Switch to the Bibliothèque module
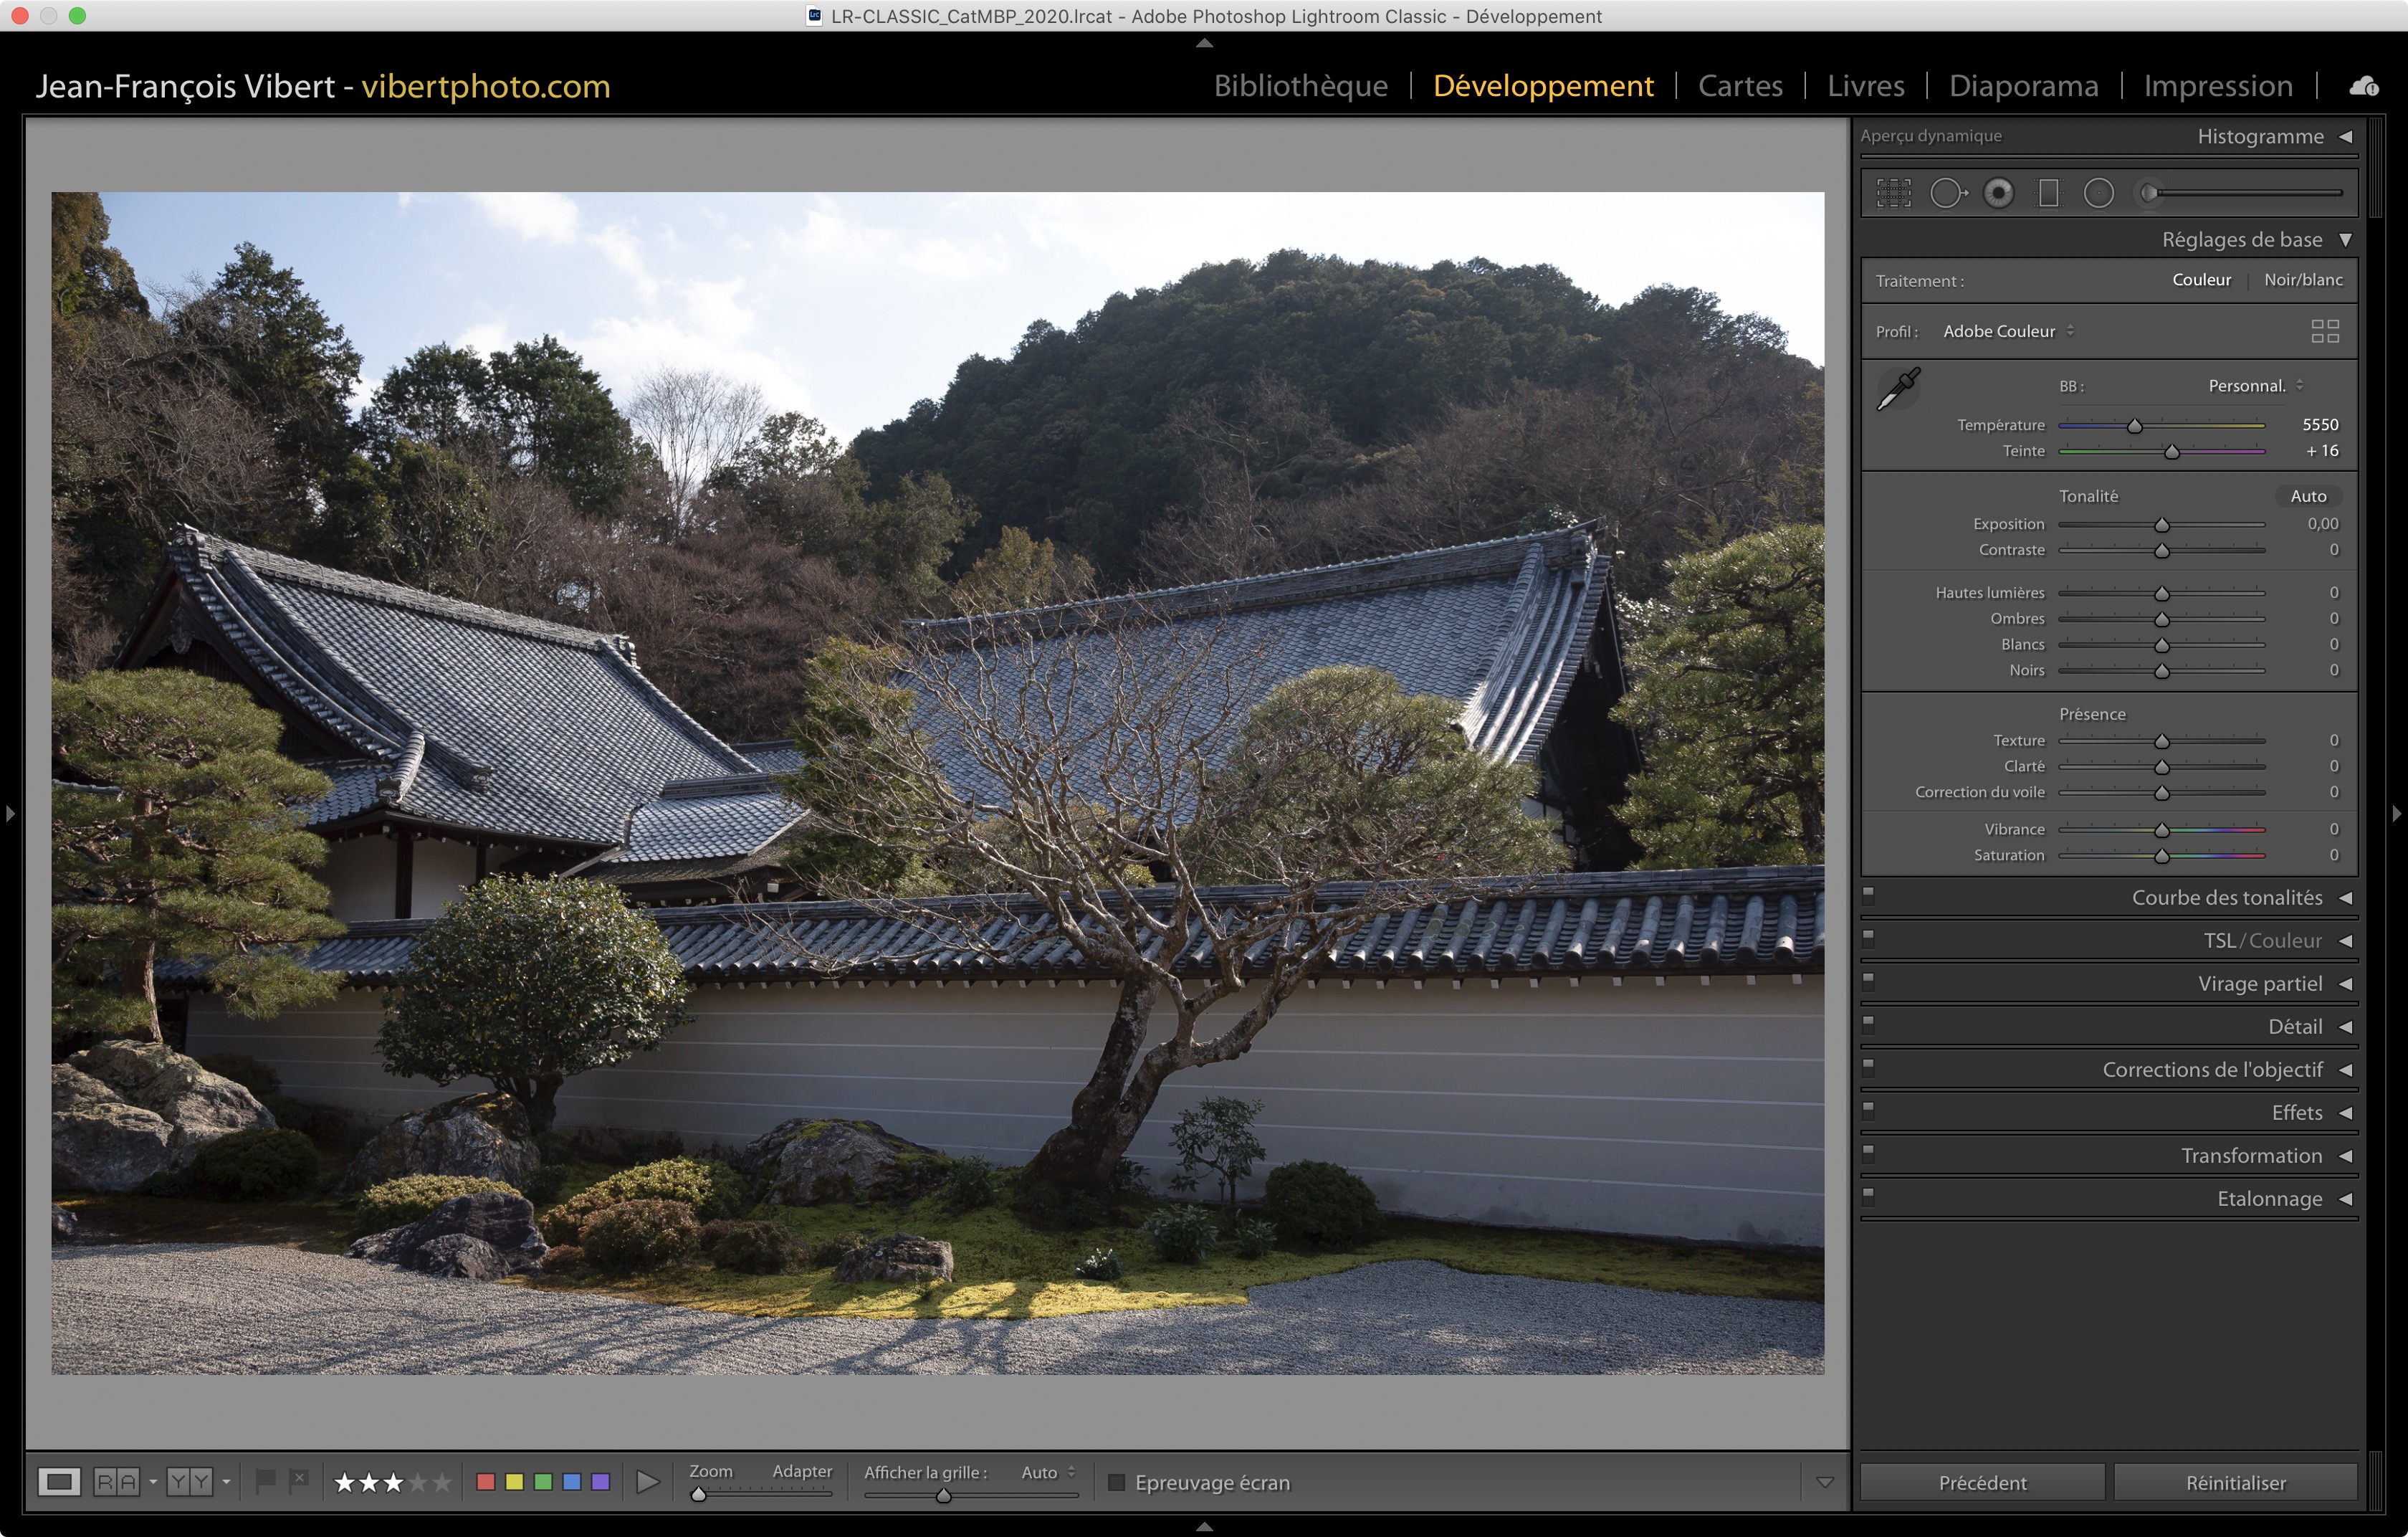The height and width of the screenshot is (1537, 2408). click(x=1300, y=86)
